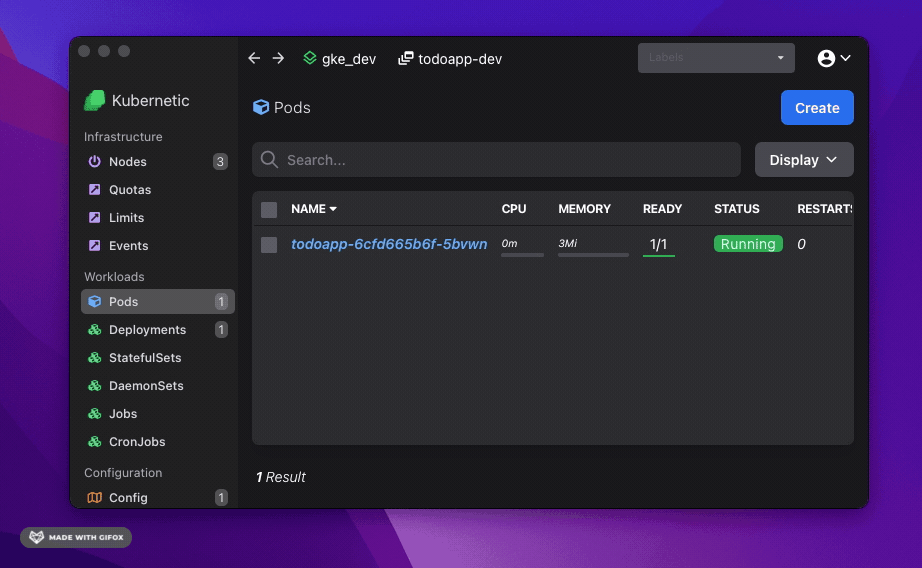Open DaemonSets in the sidebar
Viewport: 922px width, 568px height.
tap(158, 386)
